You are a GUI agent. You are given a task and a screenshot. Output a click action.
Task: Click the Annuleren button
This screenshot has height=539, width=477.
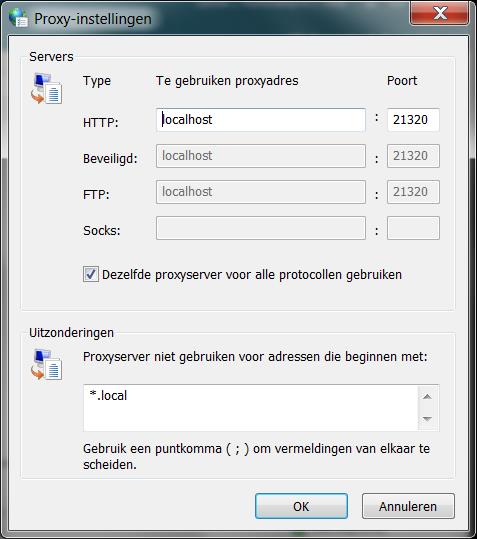[408, 506]
